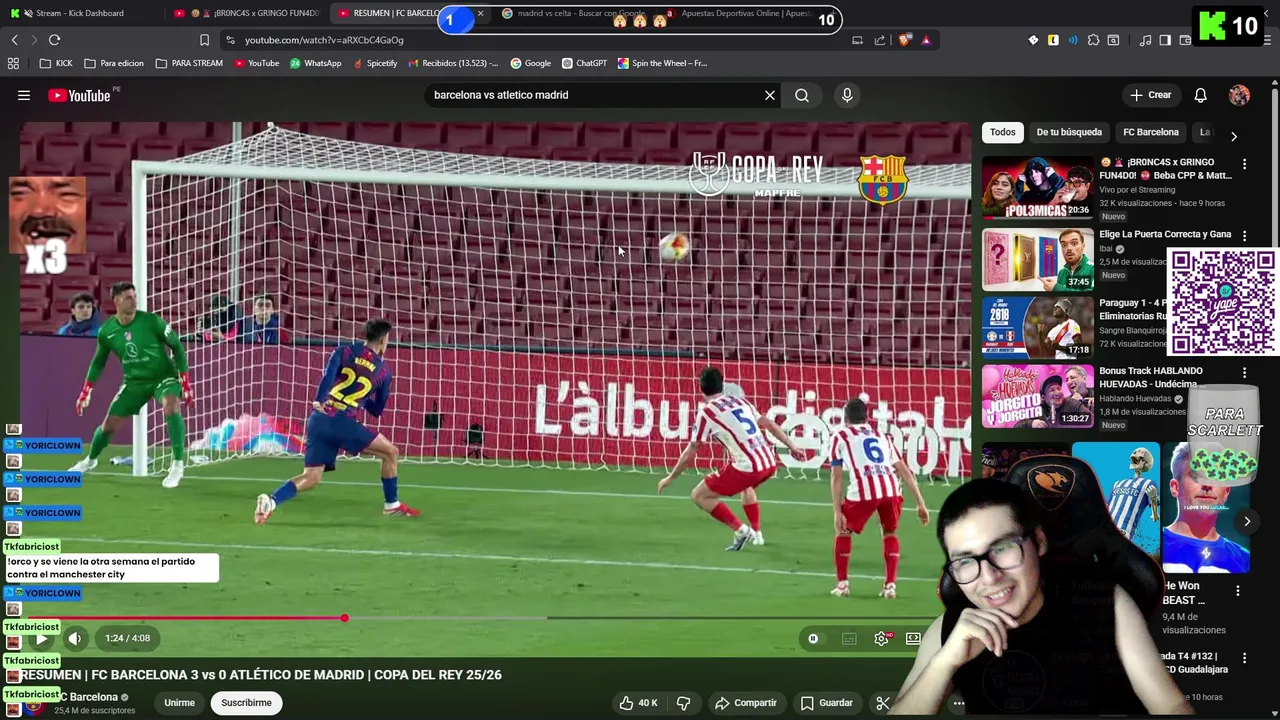Like the video with 40 K likes
Image resolution: width=1280 pixels, height=720 pixels.
tap(638, 703)
